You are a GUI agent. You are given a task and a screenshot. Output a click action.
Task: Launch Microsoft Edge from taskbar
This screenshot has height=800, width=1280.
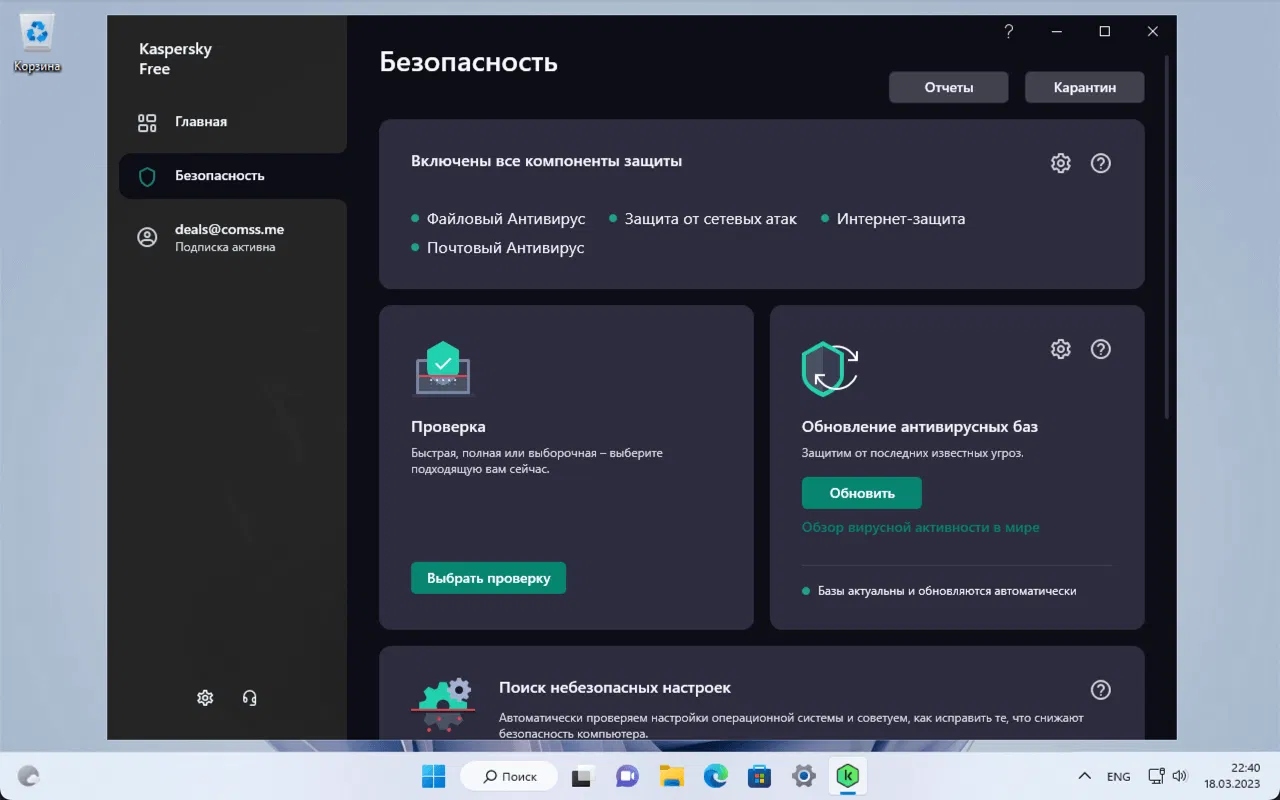click(715, 776)
